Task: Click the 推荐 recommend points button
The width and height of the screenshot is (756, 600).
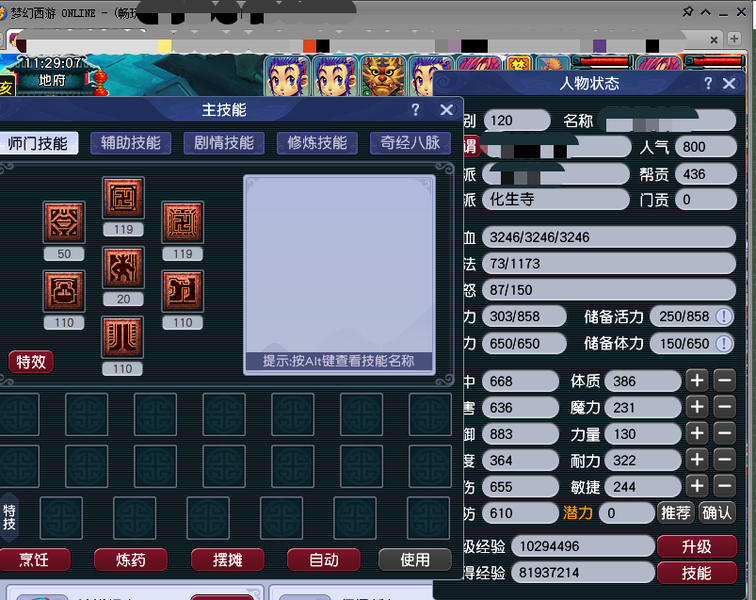Action: 675,512
